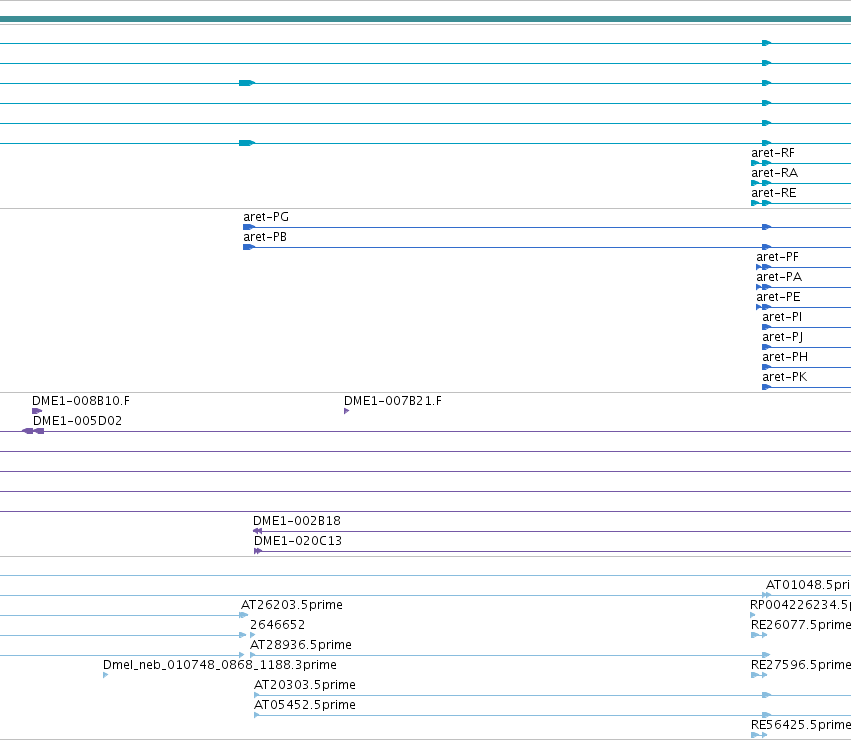Choose the RE56425.5prime EST label

801,725
